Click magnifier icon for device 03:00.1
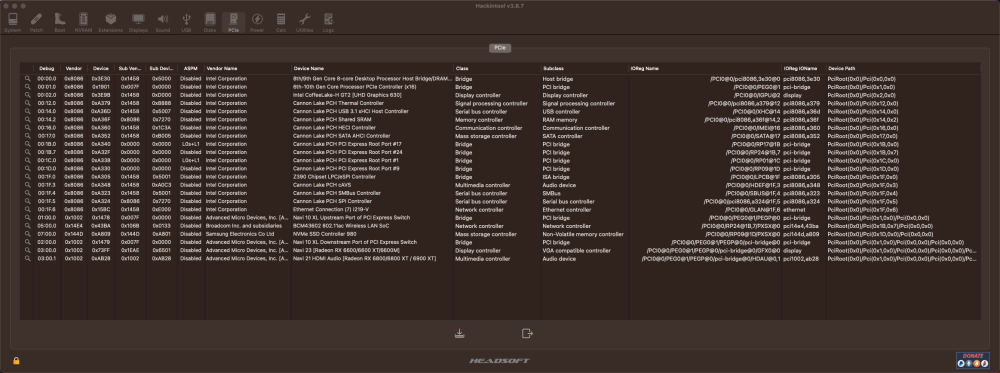 coord(27,259)
